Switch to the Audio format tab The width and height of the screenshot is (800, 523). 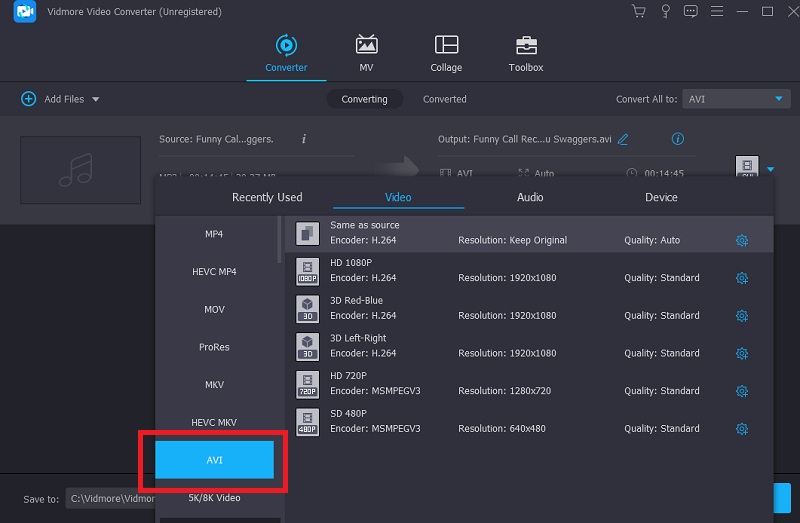click(x=530, y=197)
